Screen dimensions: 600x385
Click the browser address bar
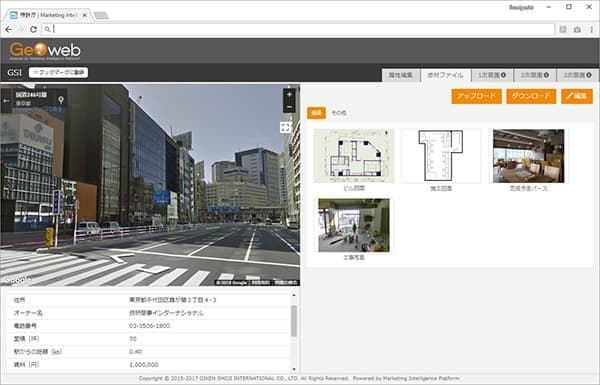pos(298,29)
